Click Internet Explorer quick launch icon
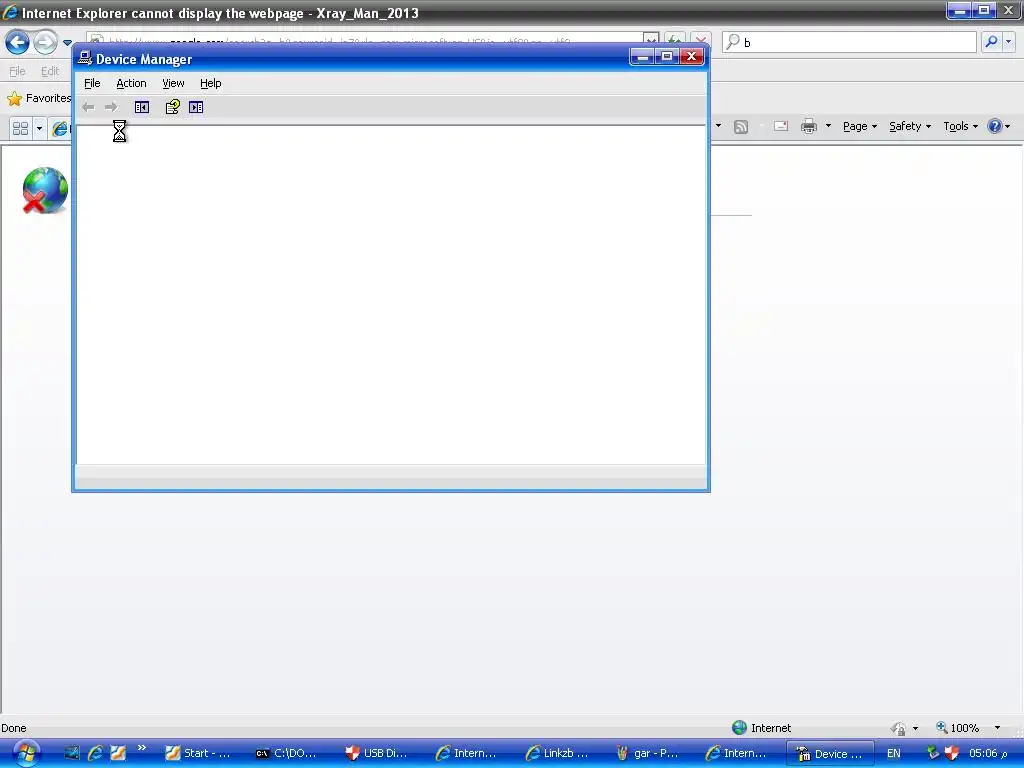The width and height of the screenshot is (1024, 768). (x=95, y=753)
